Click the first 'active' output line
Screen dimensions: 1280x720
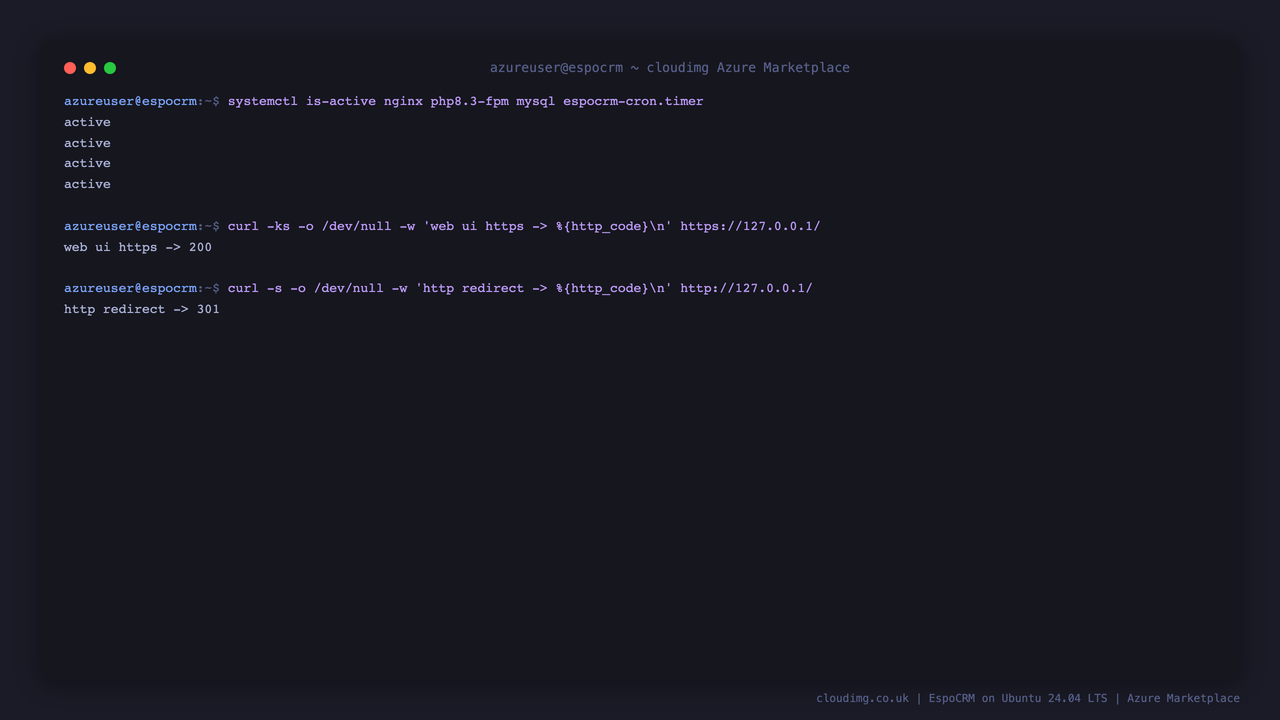click(x=87, y=122)
